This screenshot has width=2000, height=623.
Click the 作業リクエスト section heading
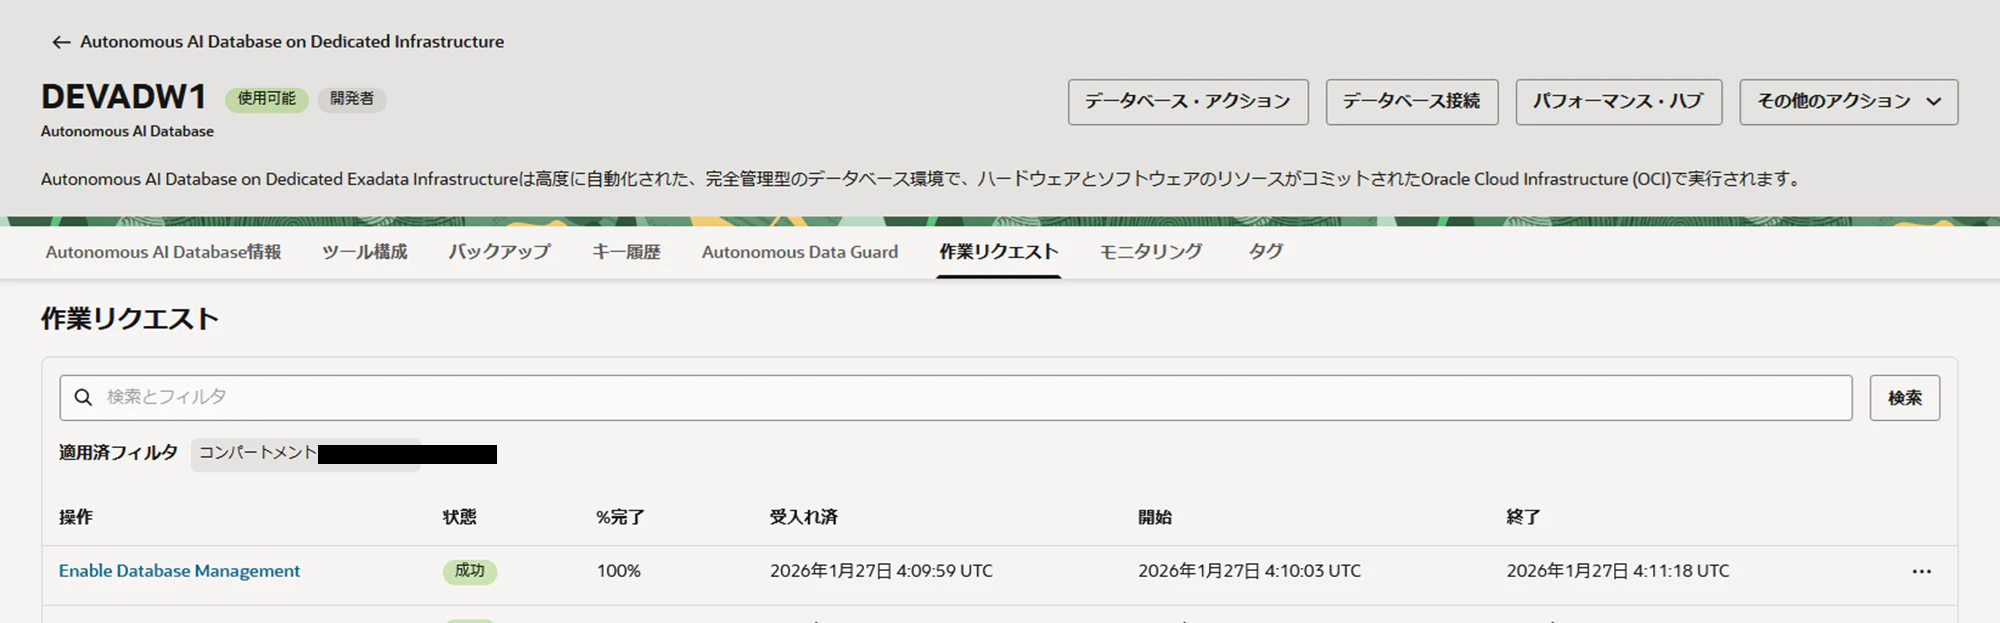tap(130, 319)
